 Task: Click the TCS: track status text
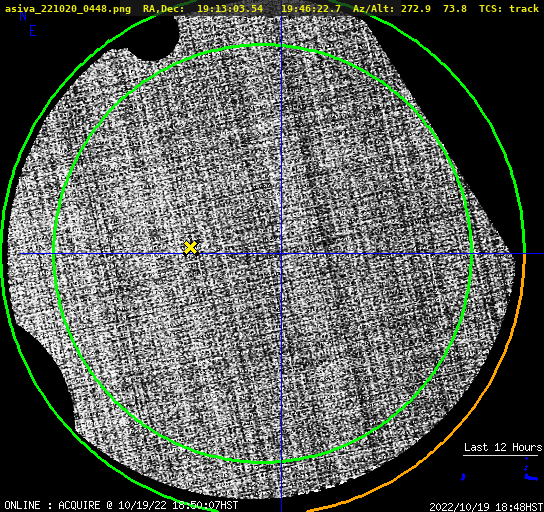pos(509,8)
